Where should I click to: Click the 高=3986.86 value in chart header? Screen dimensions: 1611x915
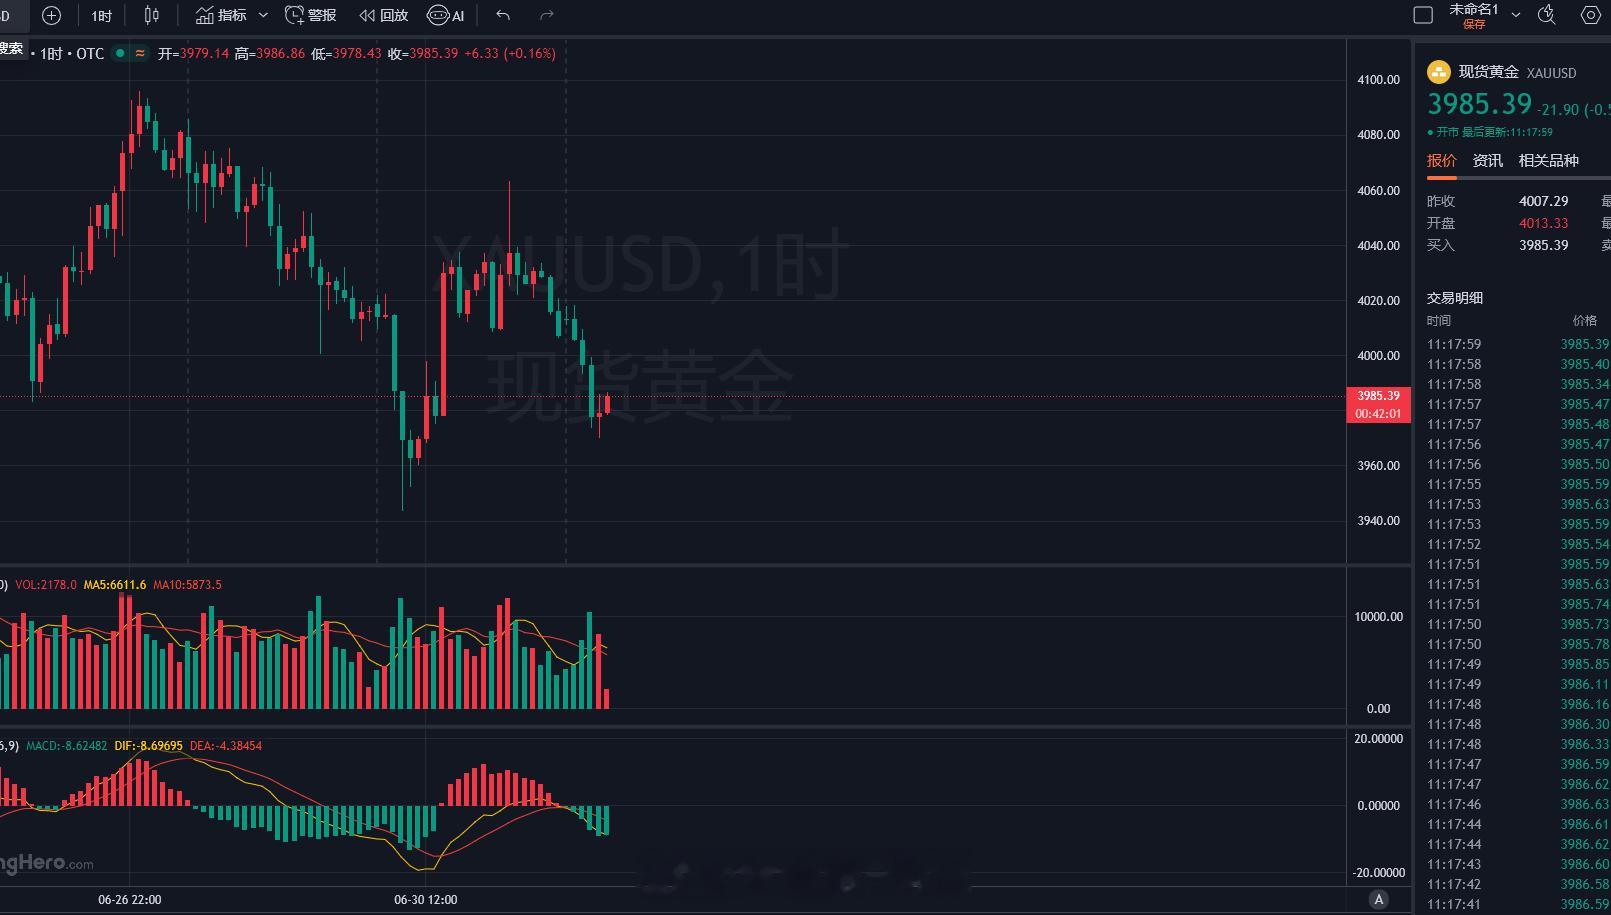pyautogui.click(x=270, y=53)
